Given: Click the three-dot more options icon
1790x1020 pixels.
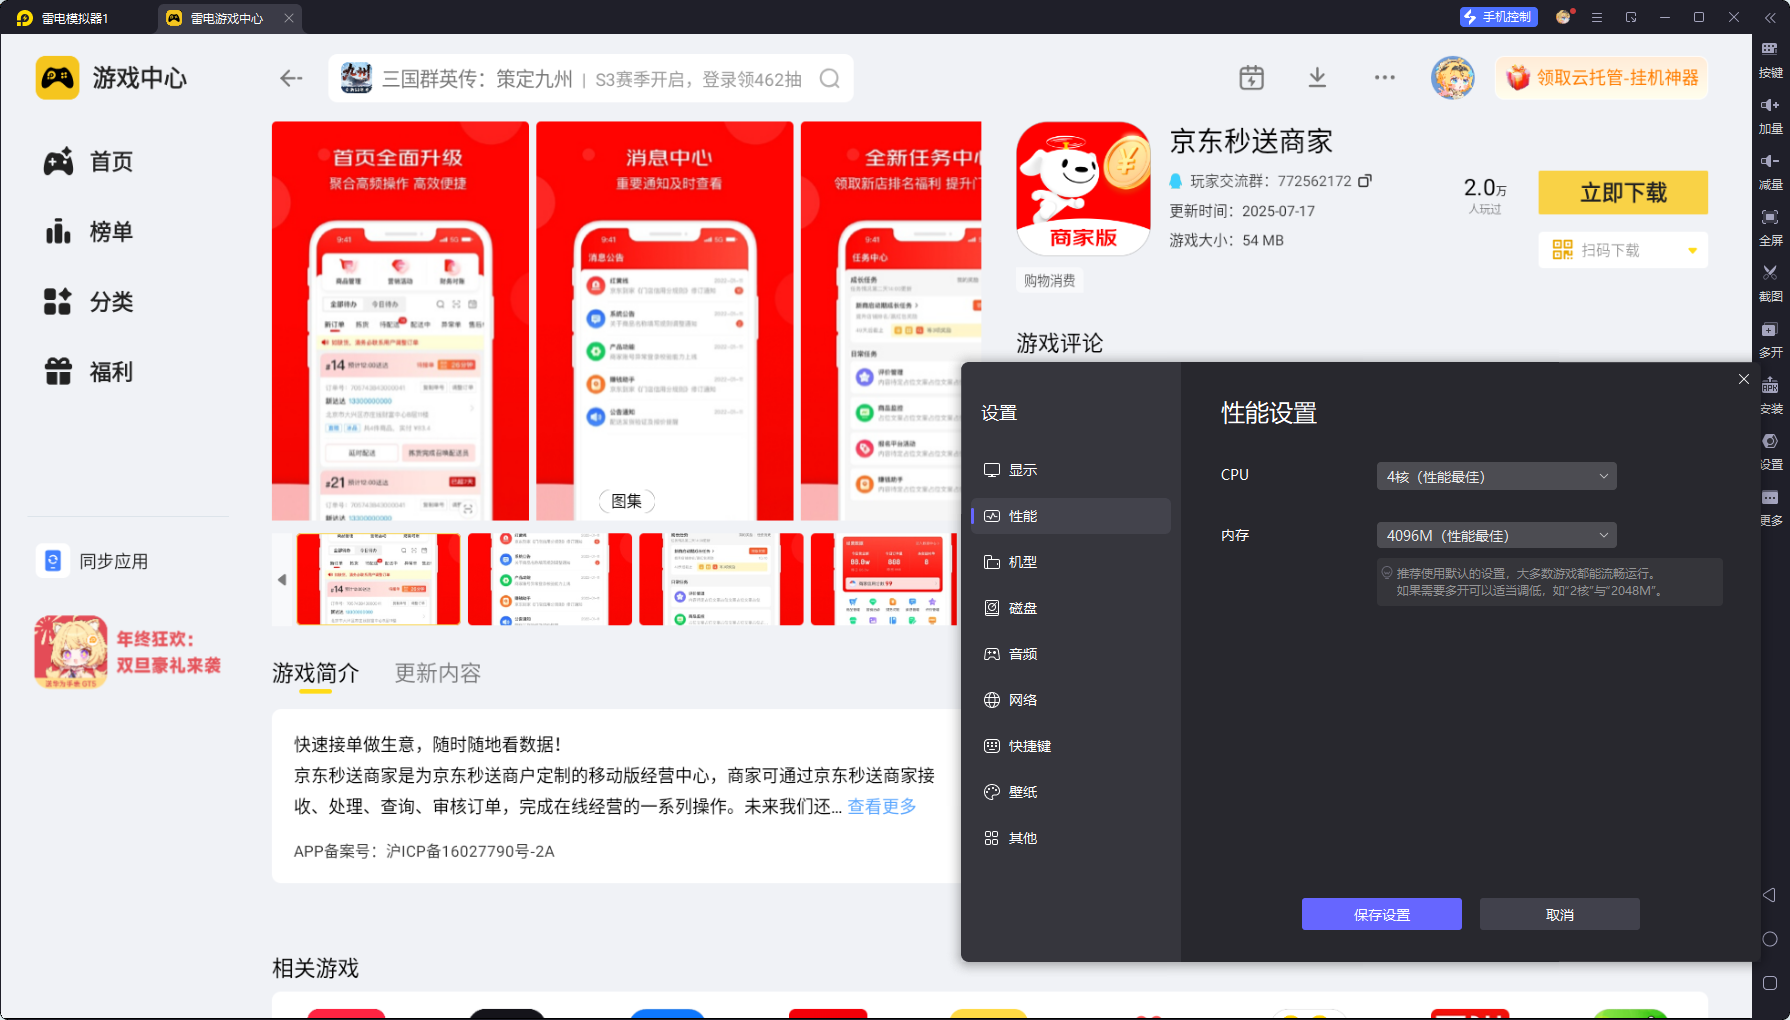Looking at the screenshot, I should 1384,78.
